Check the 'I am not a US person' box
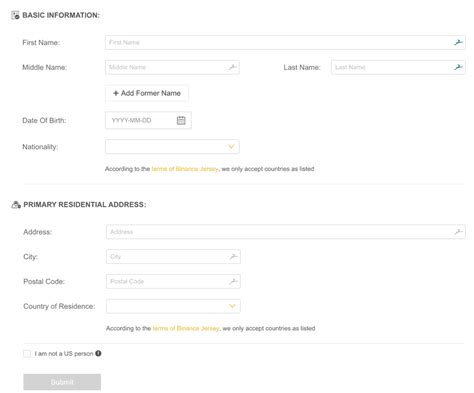The height and width of the screenshot is (393, 474). pos(27,353)
